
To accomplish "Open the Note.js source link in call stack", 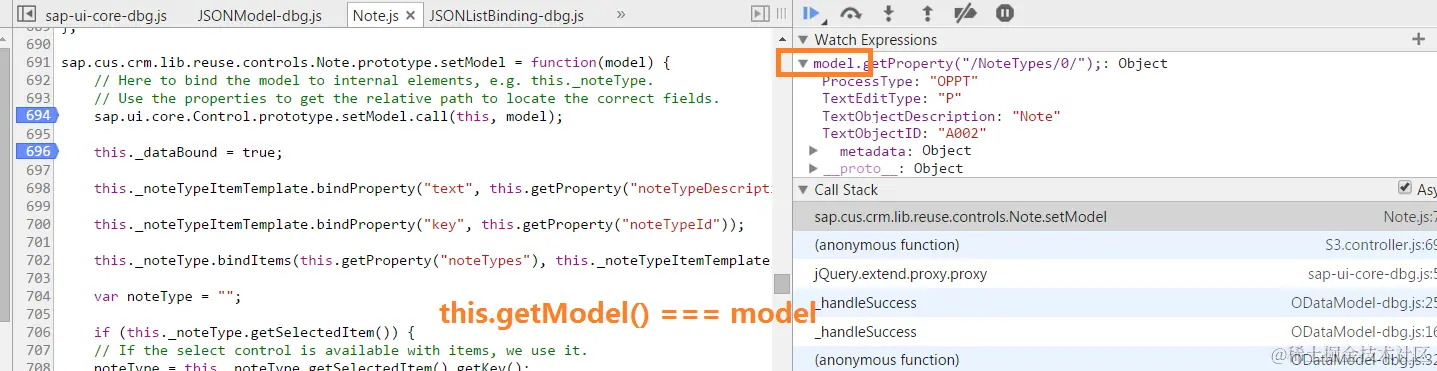I will tap(1410, 216).
